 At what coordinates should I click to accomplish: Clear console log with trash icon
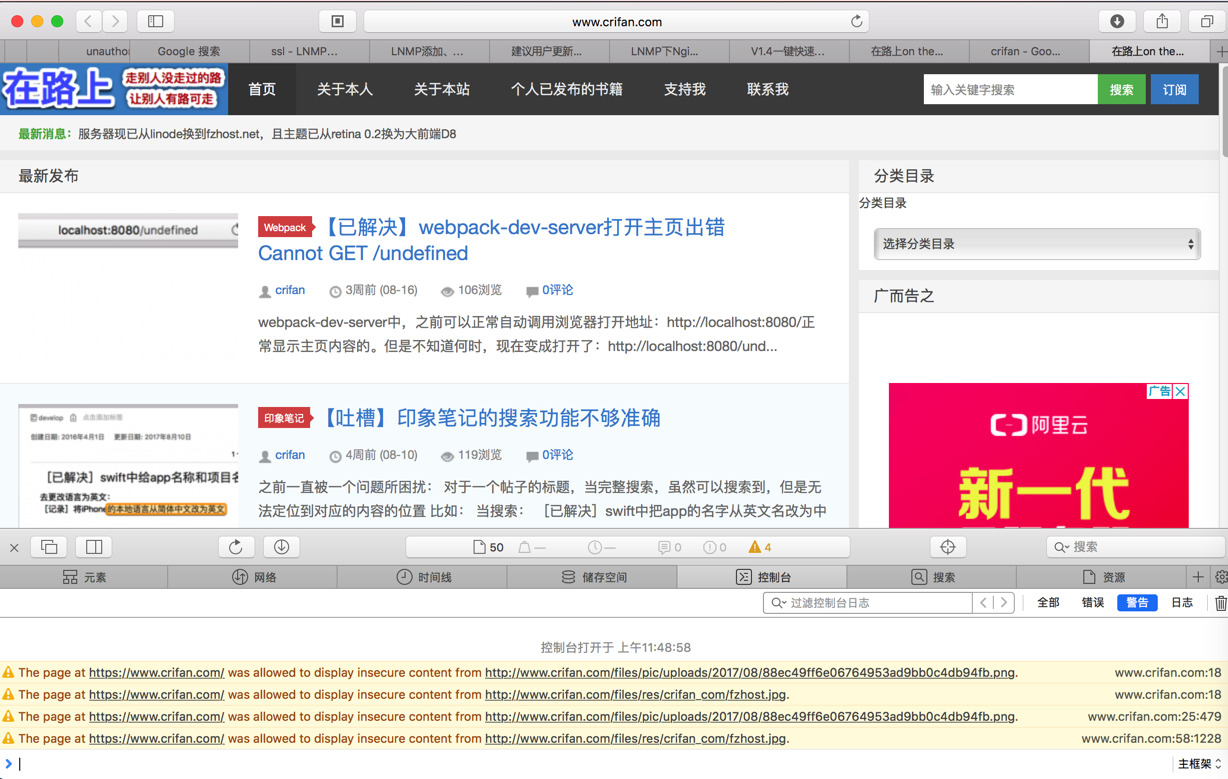point(1220,603)
